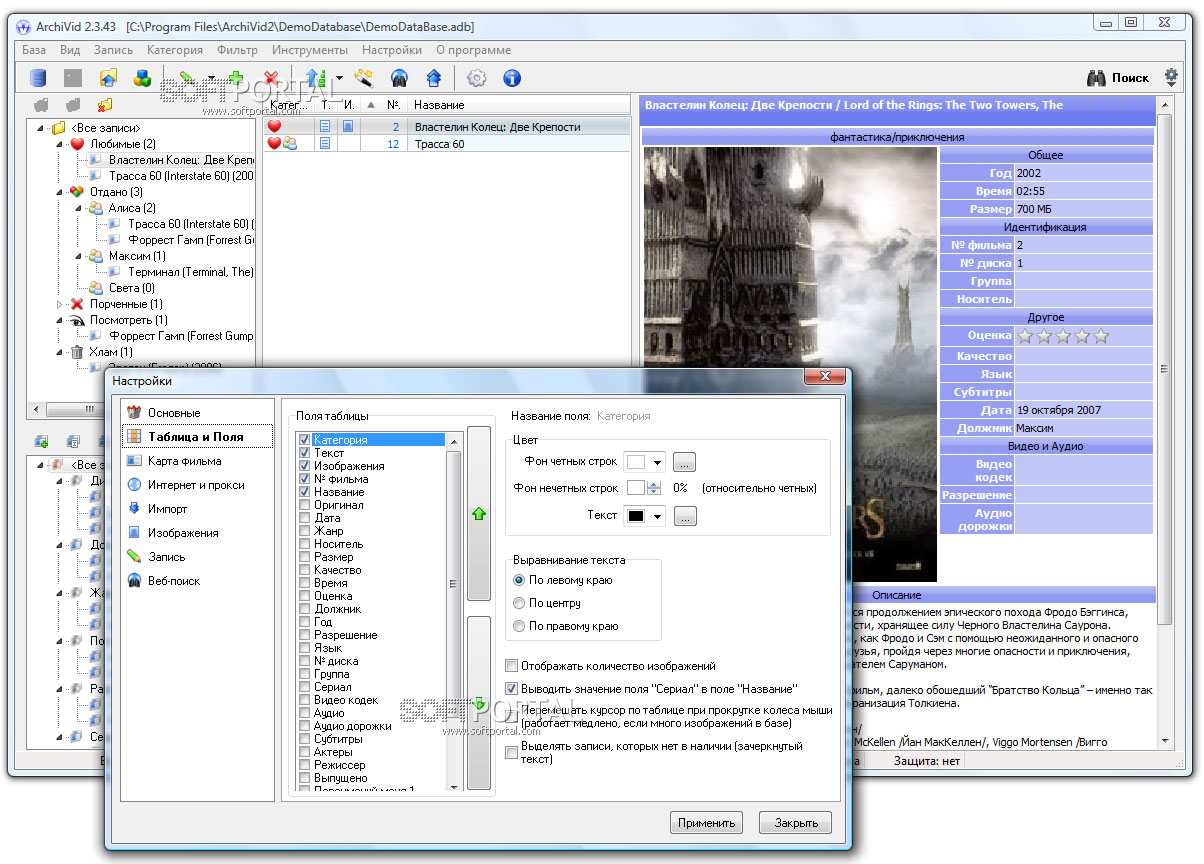Click the Применить button
The image size is (1204, 864).
tap(706, 823)
